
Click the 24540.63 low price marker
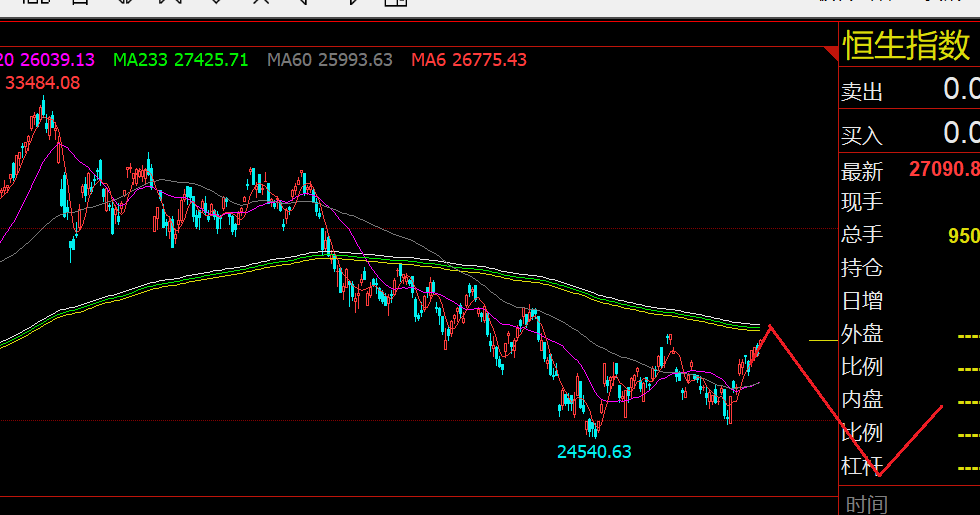(594, 452)
